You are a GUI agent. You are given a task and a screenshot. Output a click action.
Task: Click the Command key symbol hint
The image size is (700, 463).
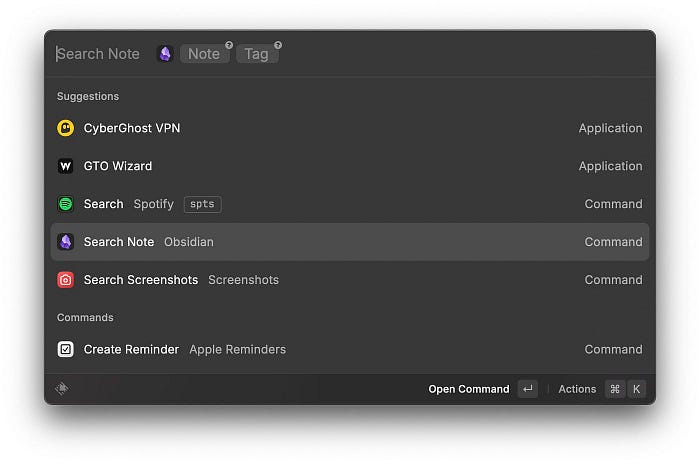coord(615,389)
